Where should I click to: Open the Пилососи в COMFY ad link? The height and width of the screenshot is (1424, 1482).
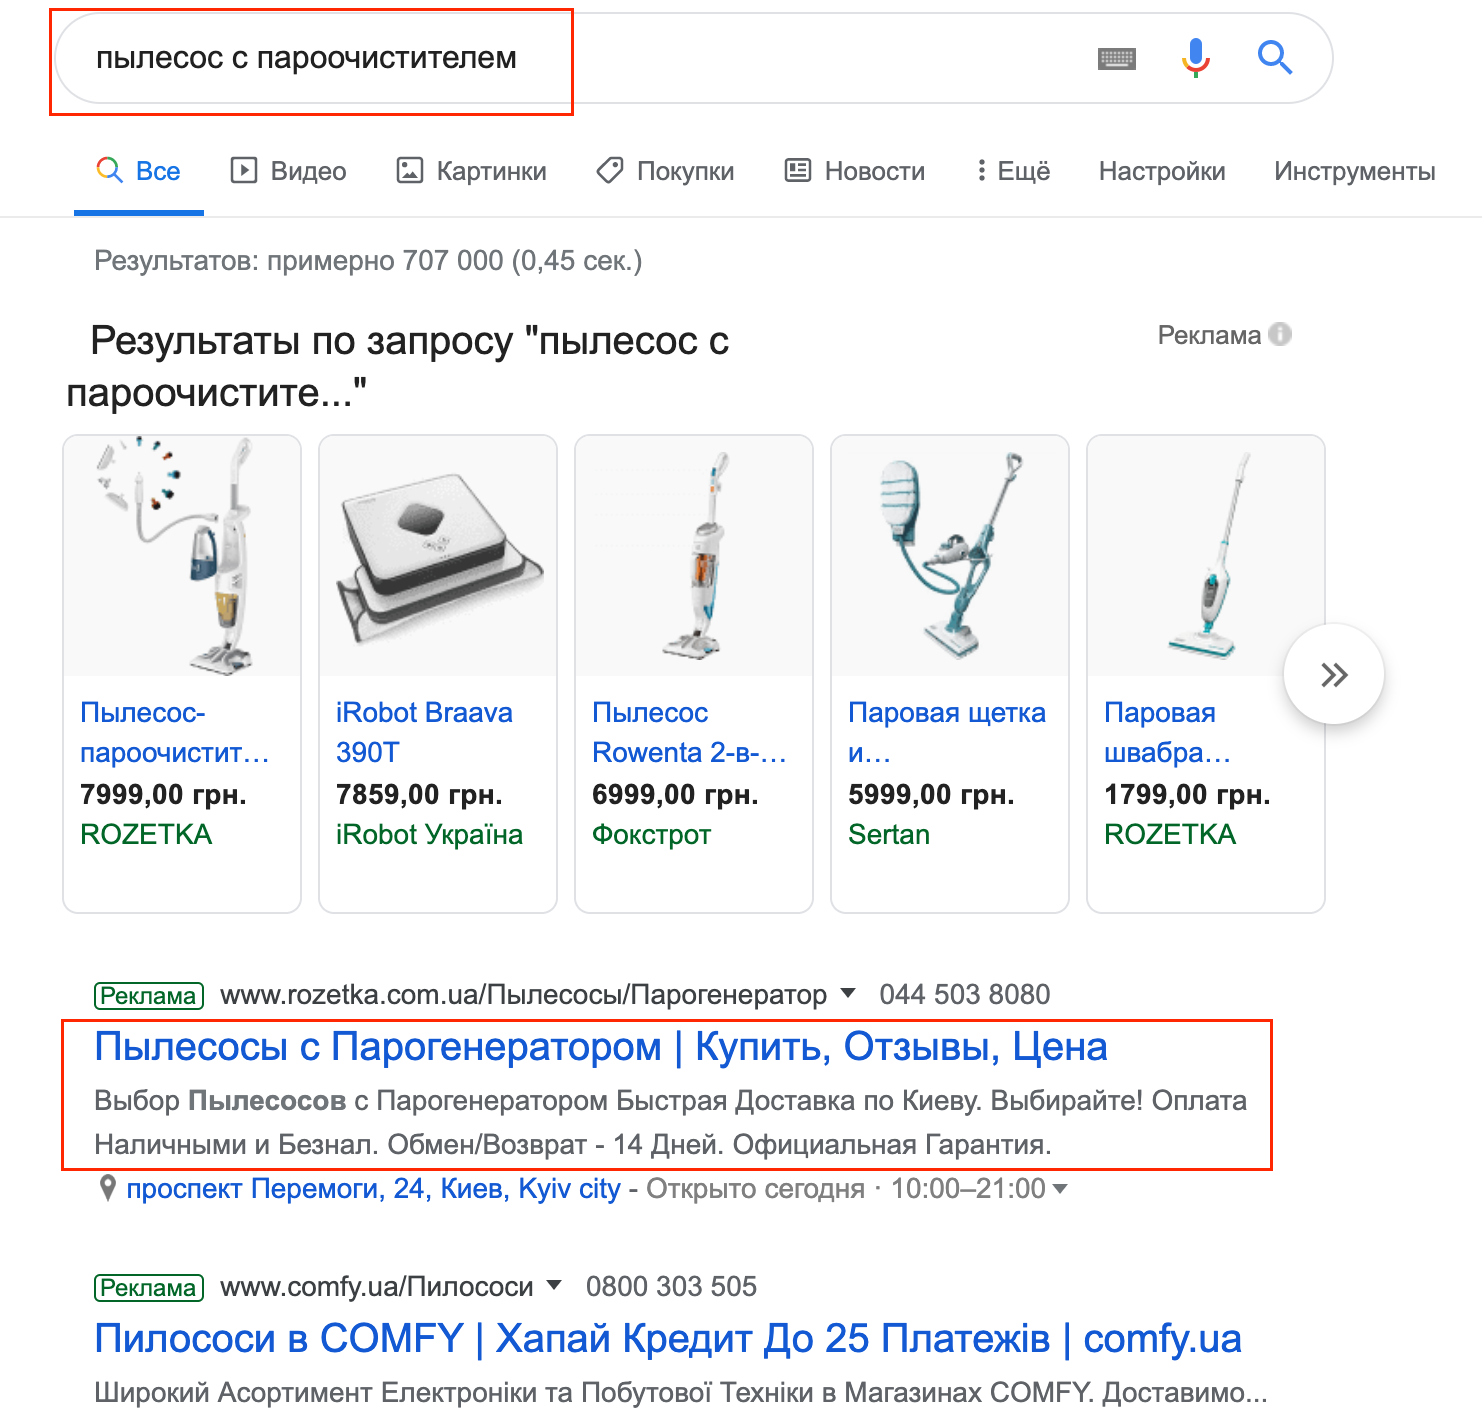(x=667, y=1339)
